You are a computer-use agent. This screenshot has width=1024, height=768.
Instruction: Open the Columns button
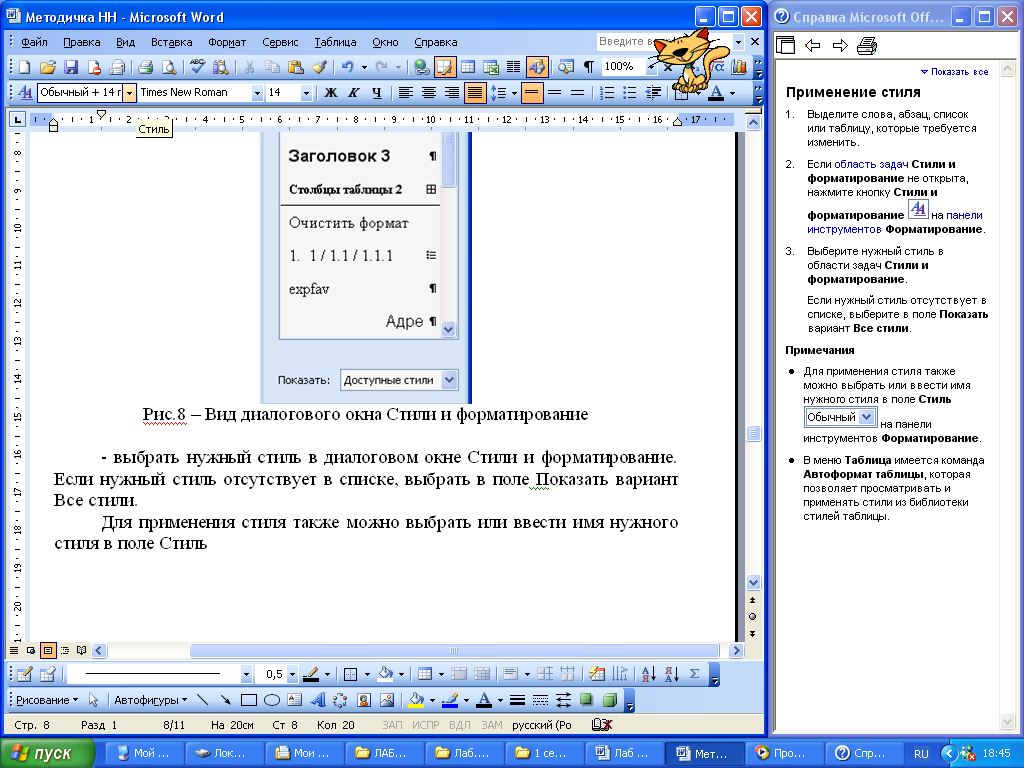point(514,67)
